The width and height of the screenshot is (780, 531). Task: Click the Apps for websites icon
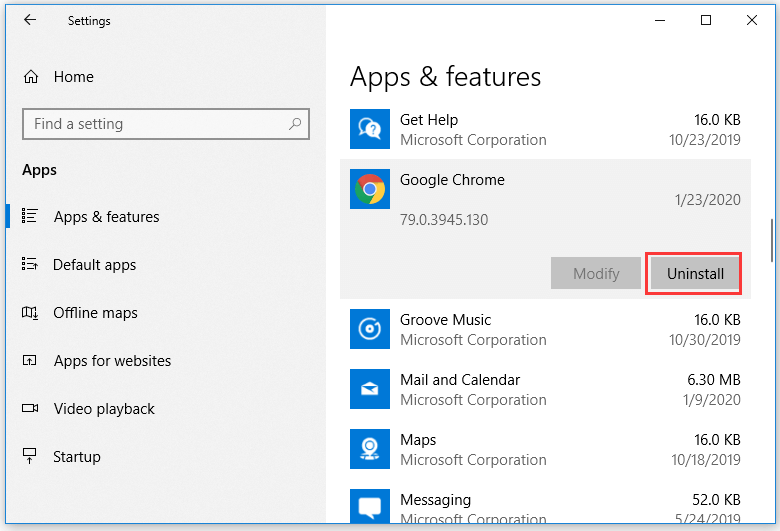click(x=29, y=360)
